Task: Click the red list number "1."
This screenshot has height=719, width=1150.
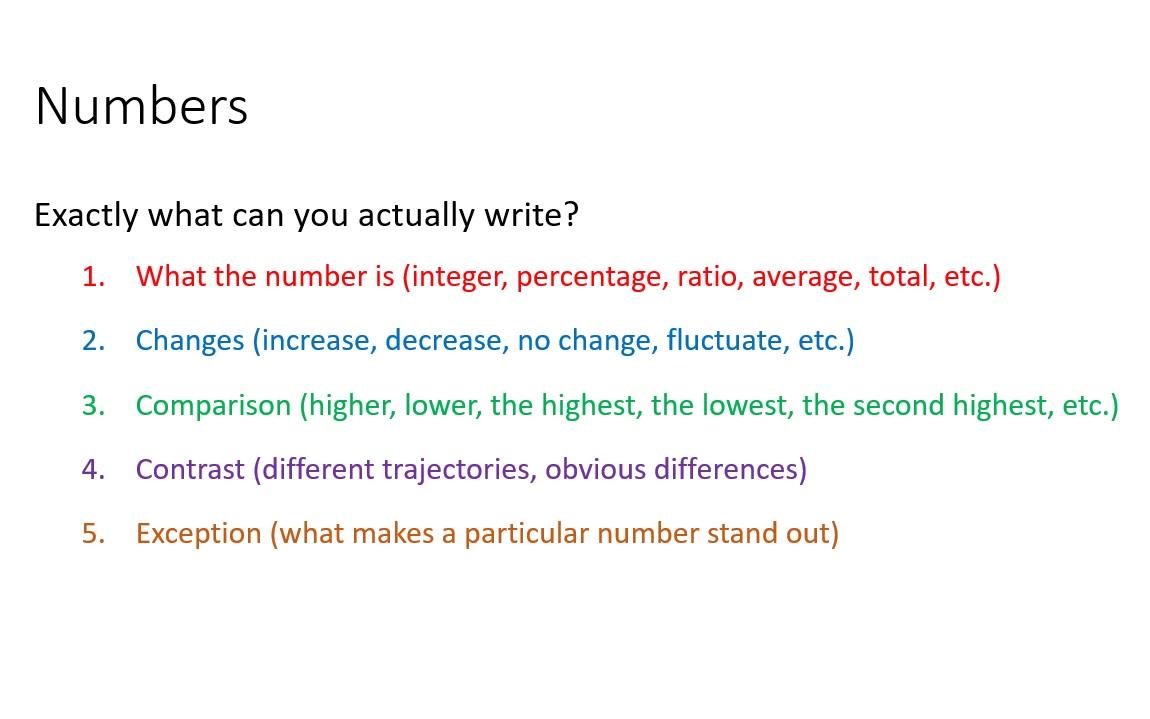Action: [94, 277]
